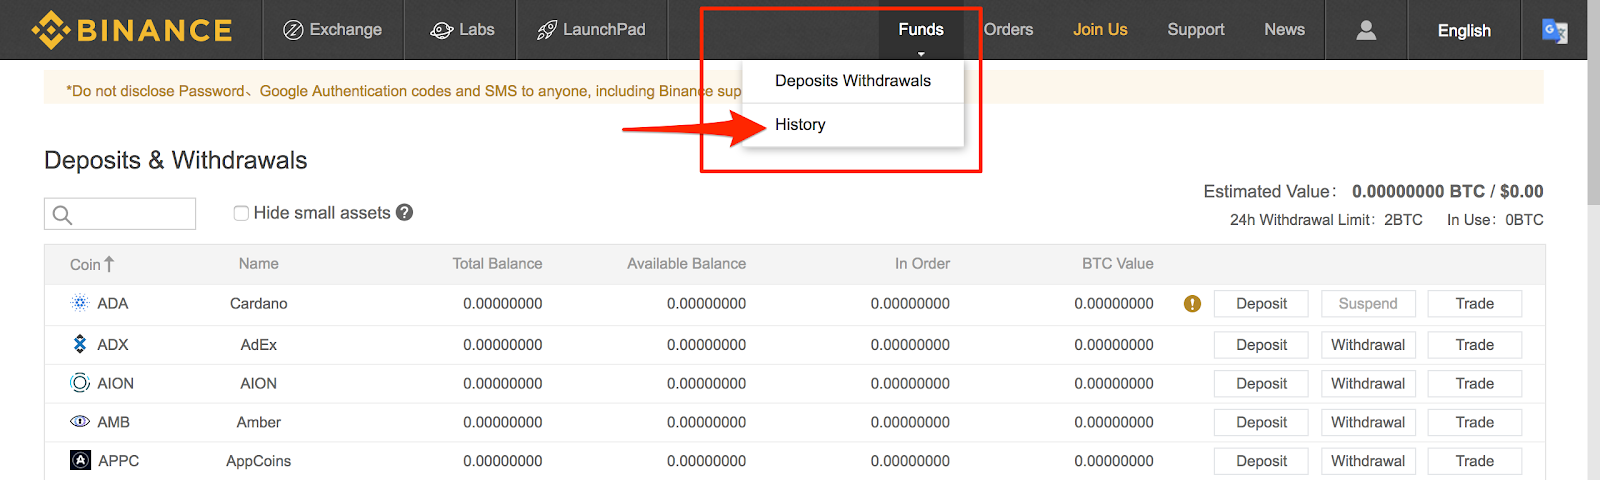Screen dimensions: 1600x480
Task: Open the Labs menu item
Action: (x=462, y=30)
